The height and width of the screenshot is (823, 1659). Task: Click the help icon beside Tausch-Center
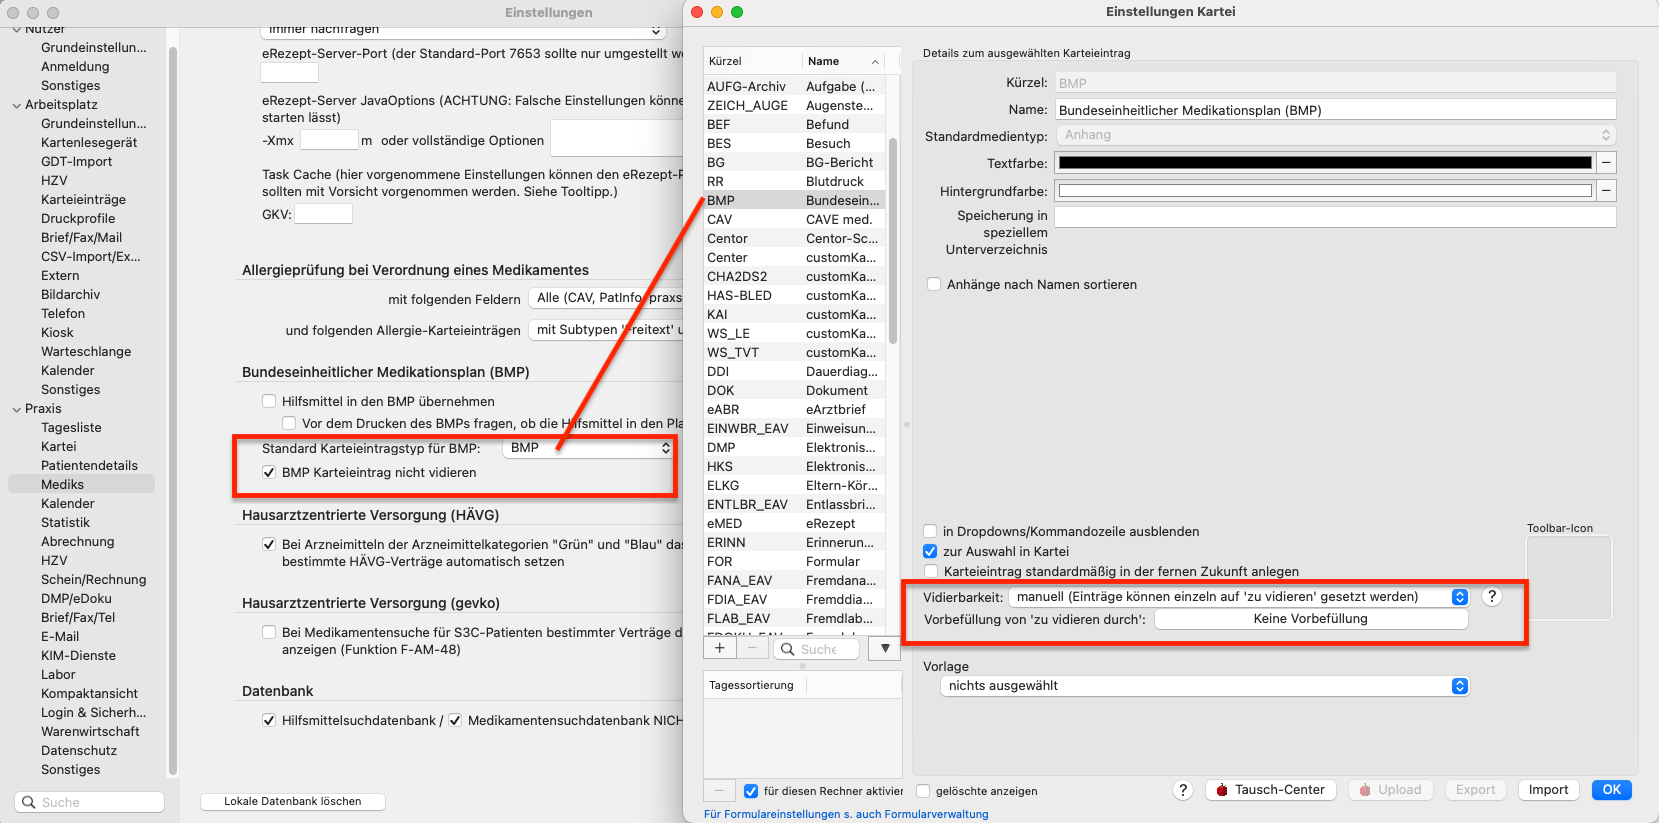tap(1183, 790)
